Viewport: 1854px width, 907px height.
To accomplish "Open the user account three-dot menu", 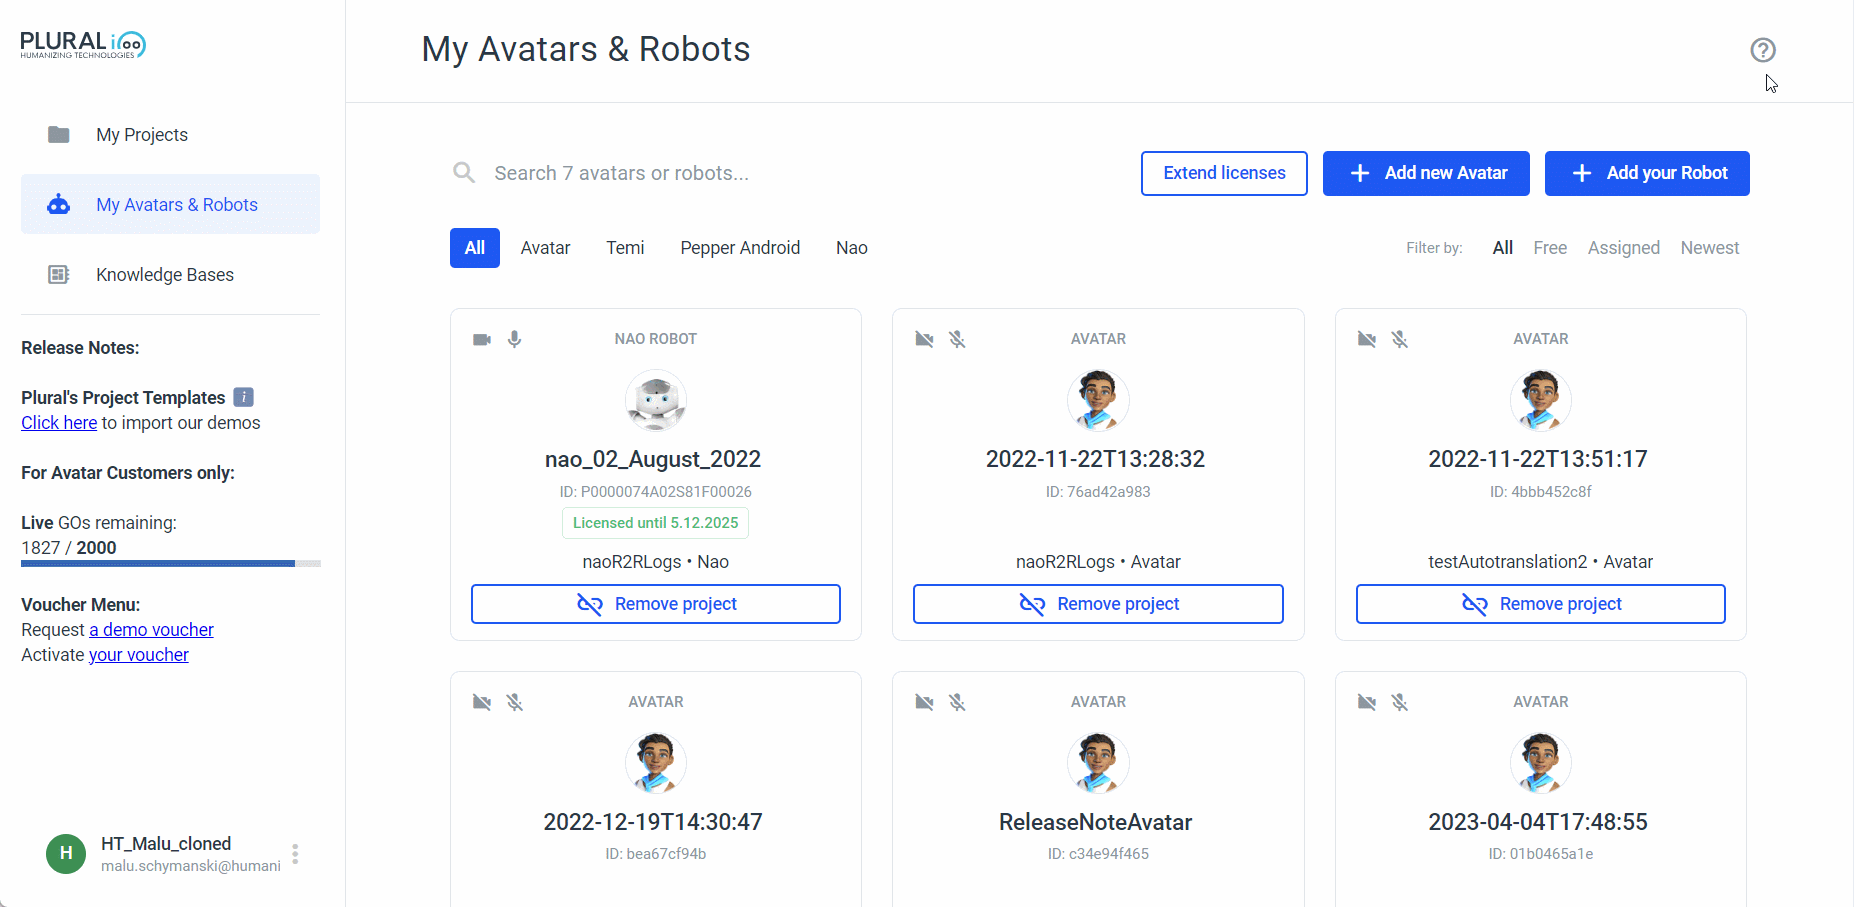I will (x=295, y=854).
